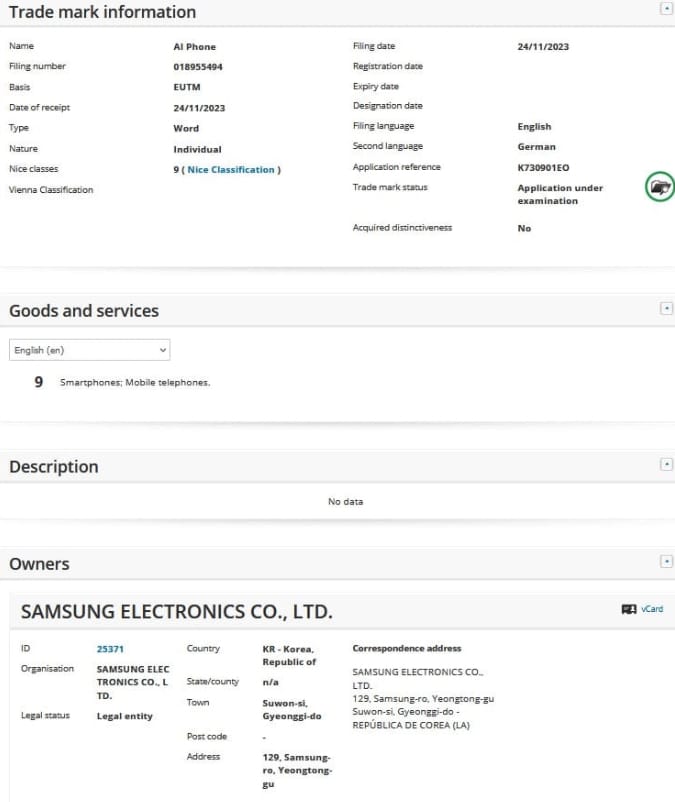This screenshot has height=802, width=675.
Task: Select 'Application under examination' status text
Action: pyautogui.click(x=560, y=194)
